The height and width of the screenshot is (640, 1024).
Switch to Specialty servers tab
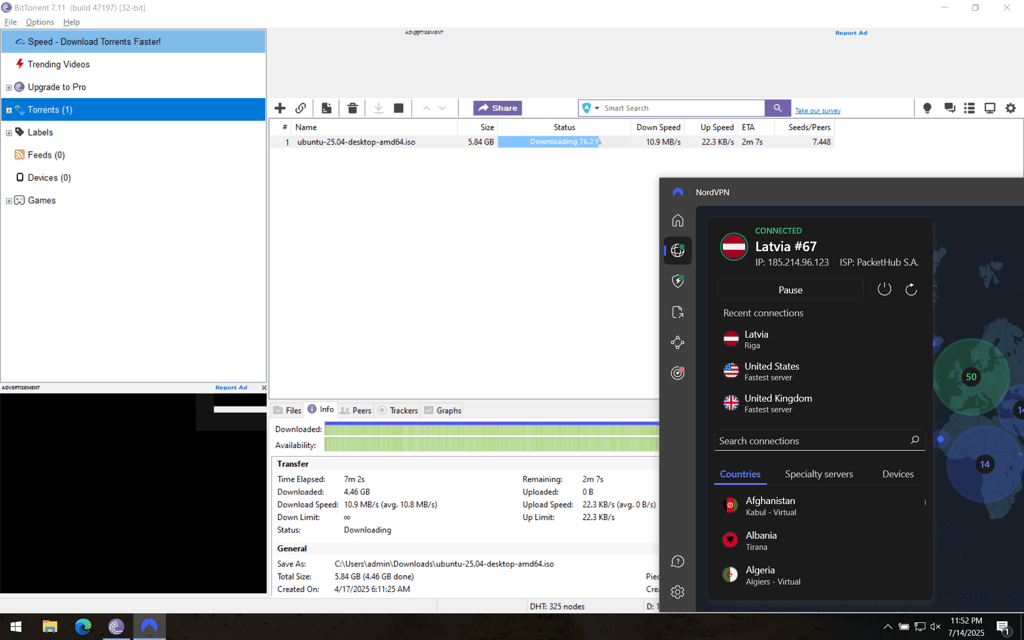click(x=819, y=474)
